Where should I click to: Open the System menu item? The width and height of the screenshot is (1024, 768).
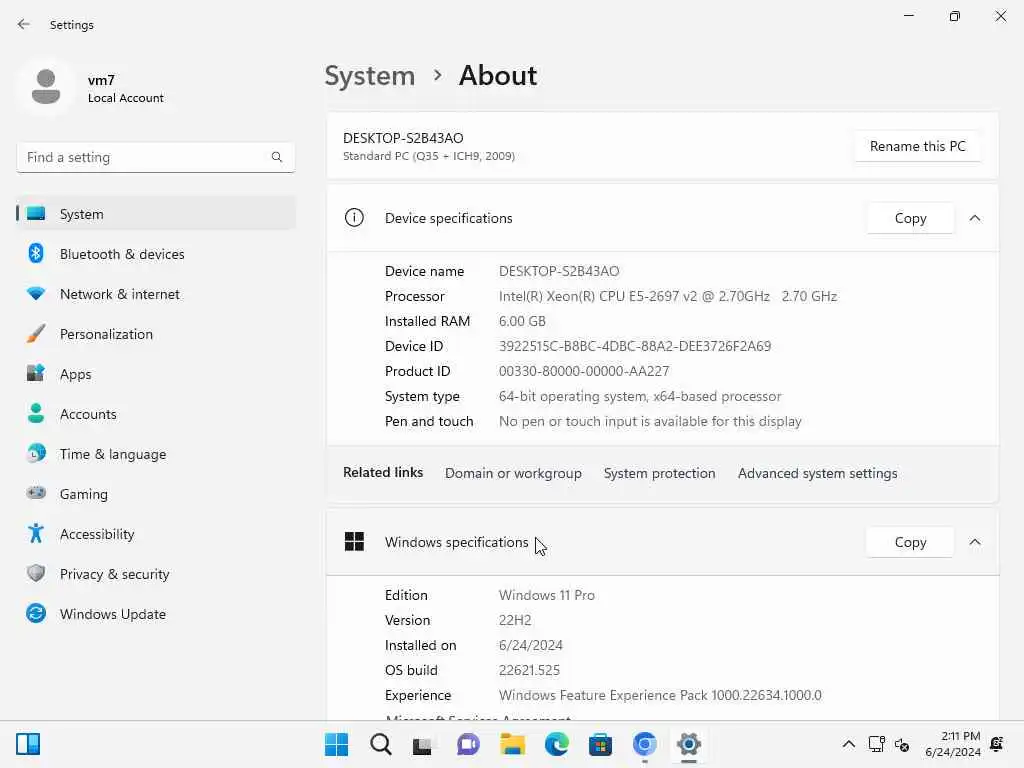[156, 214]
